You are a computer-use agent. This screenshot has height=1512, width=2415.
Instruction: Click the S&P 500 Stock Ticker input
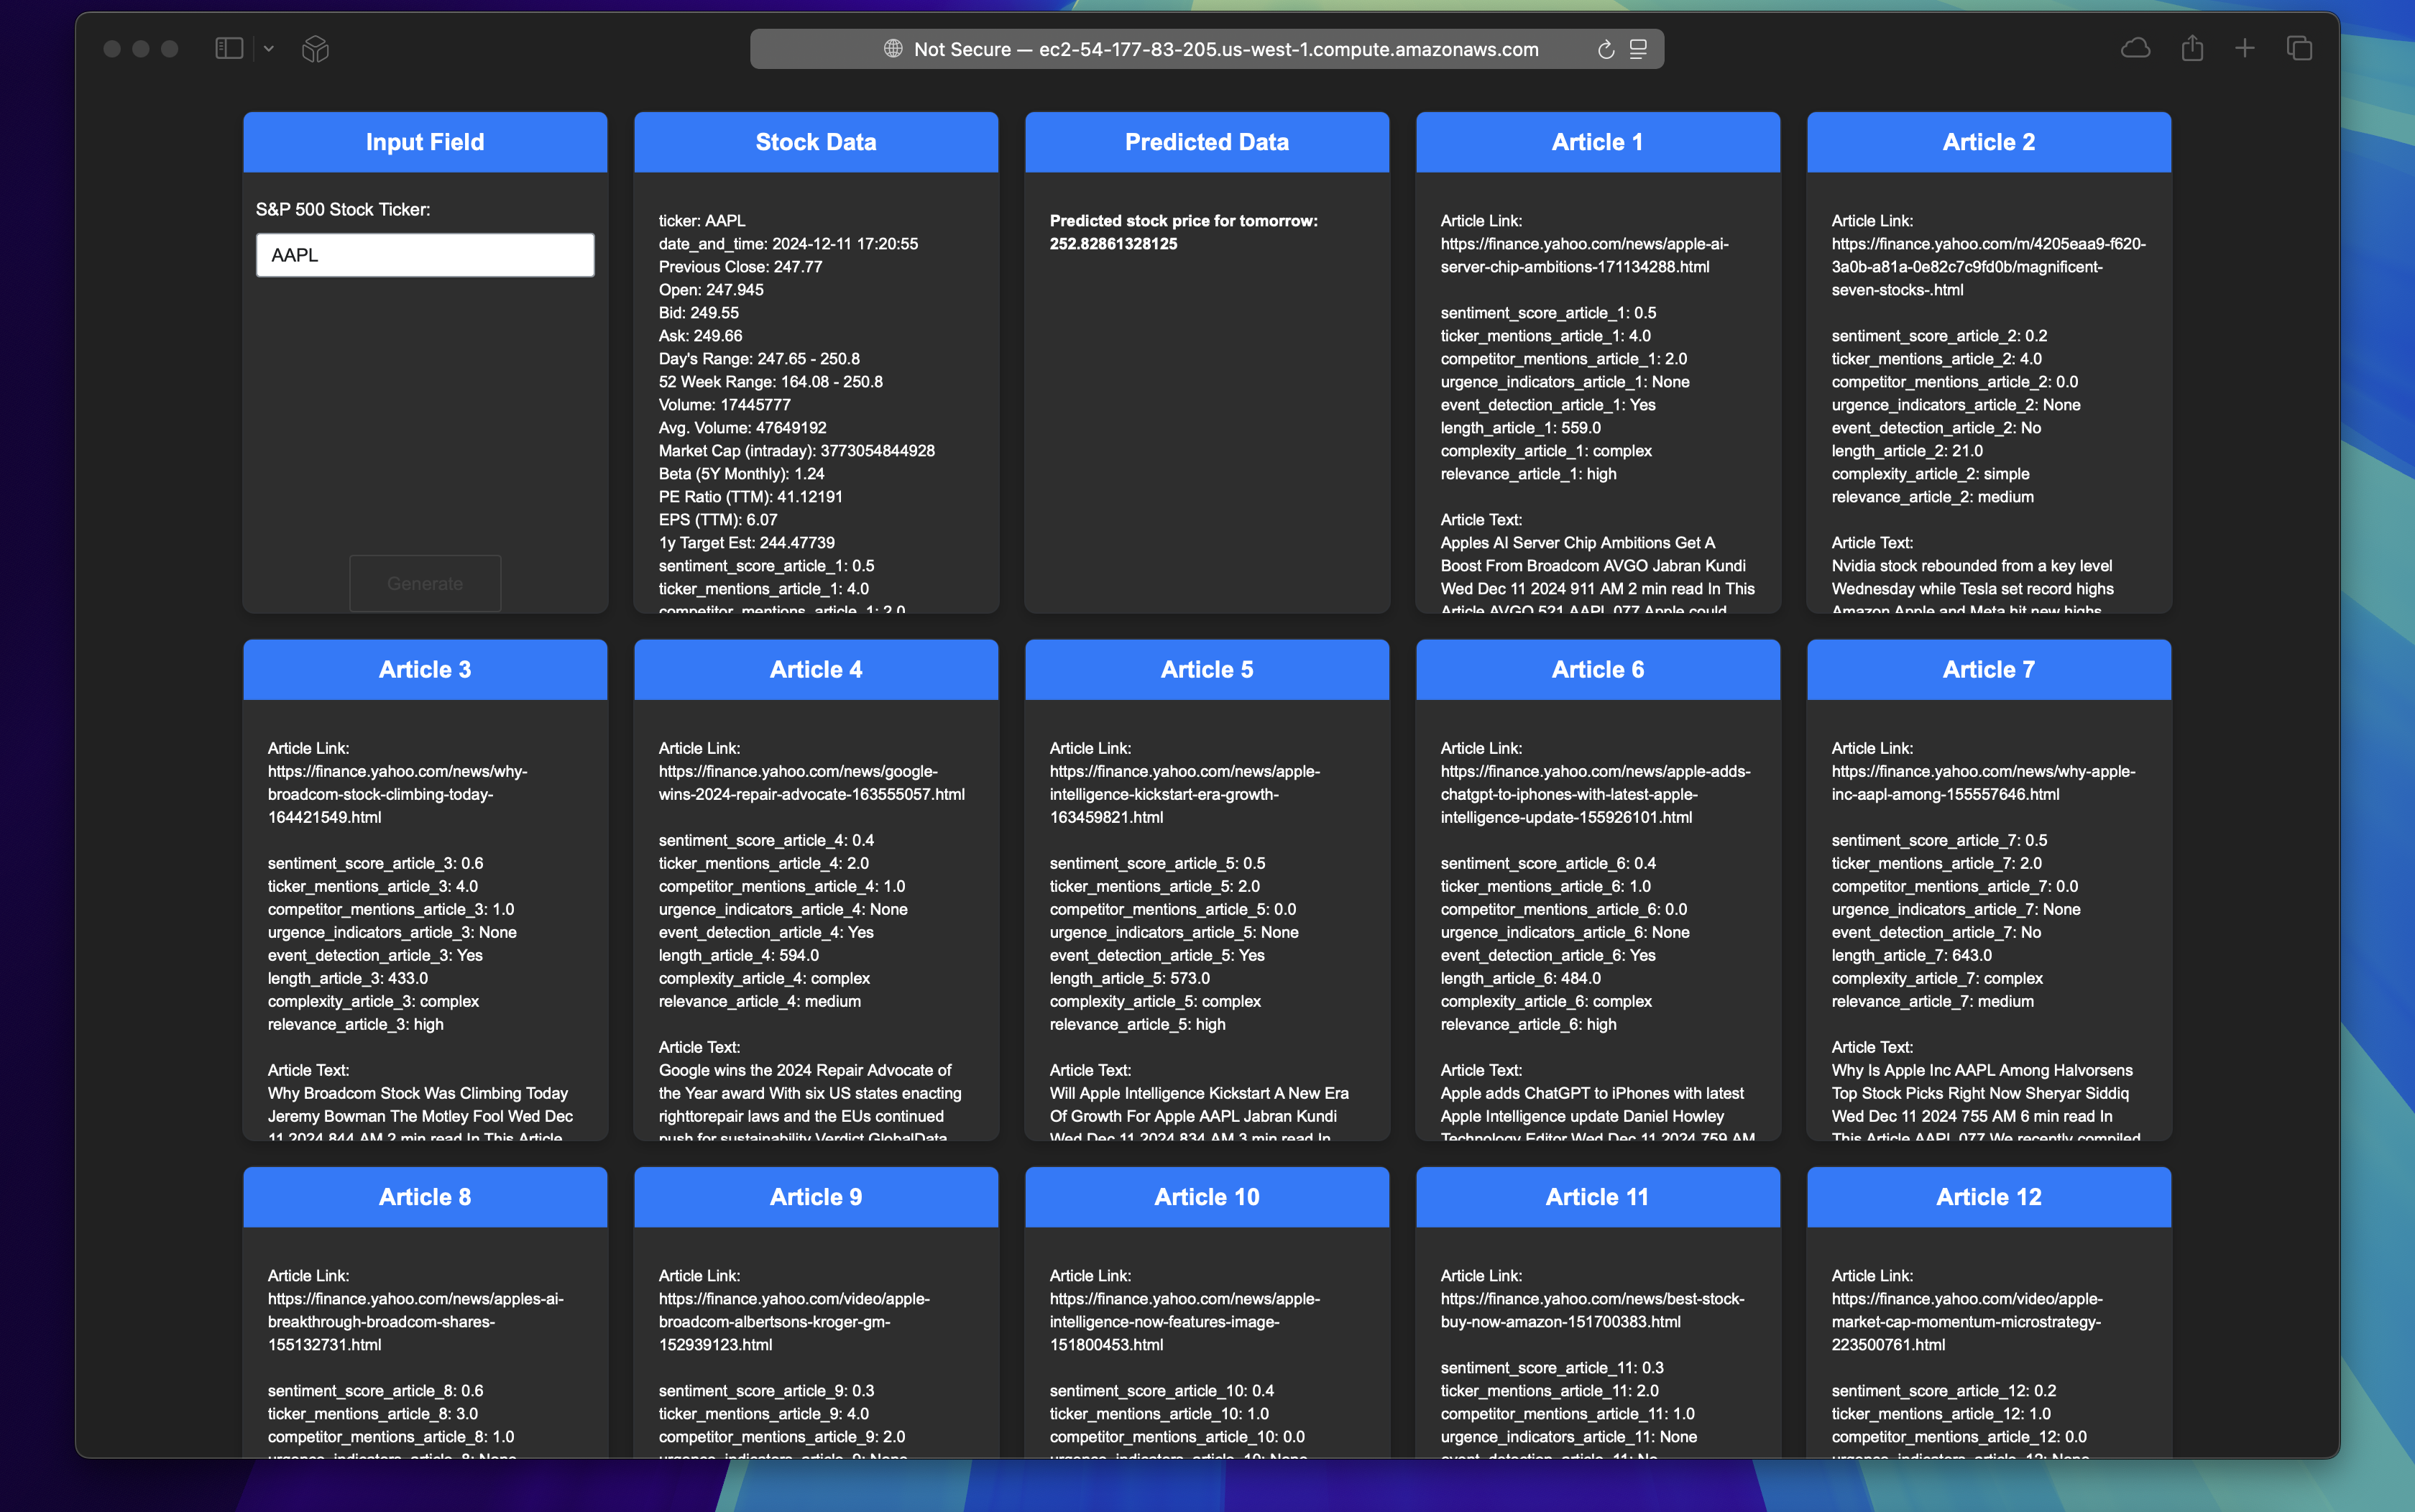[425, 255]
